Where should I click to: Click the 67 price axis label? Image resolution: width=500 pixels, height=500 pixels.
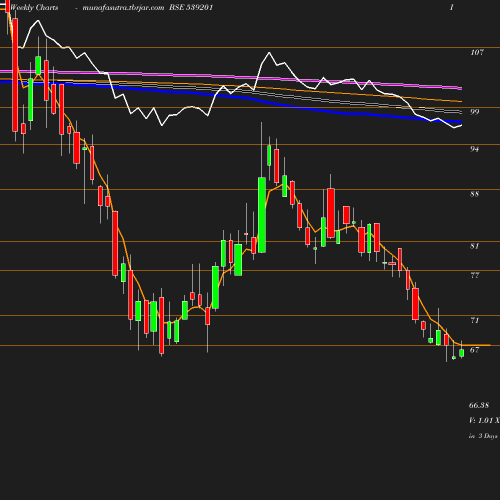[474, 350]
